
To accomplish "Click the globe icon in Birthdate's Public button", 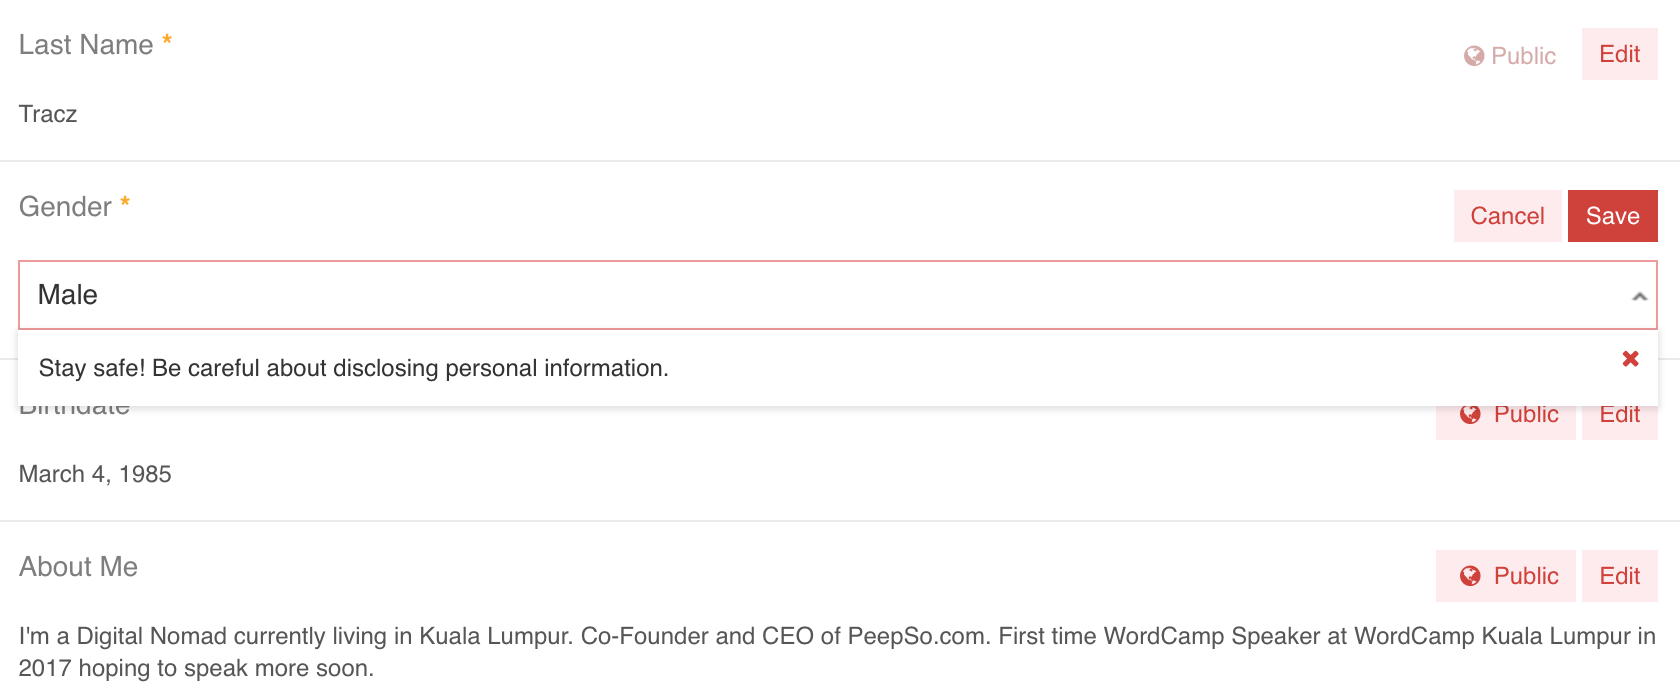I will [1470, 414].
